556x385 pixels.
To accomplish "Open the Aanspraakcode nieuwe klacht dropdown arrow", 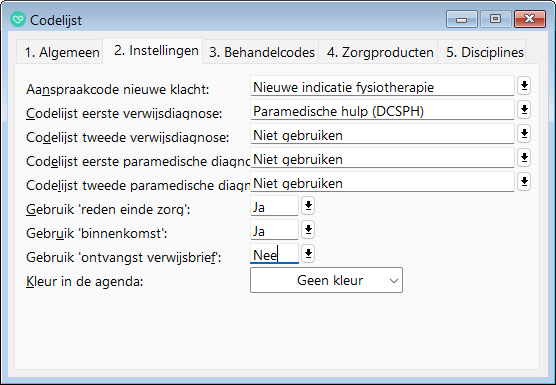I will [524, 86].
